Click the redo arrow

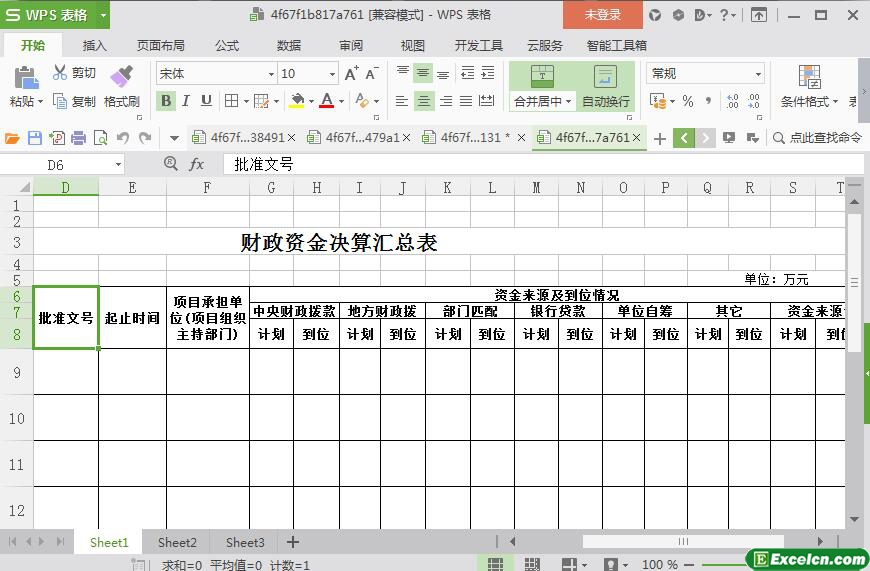145,138
